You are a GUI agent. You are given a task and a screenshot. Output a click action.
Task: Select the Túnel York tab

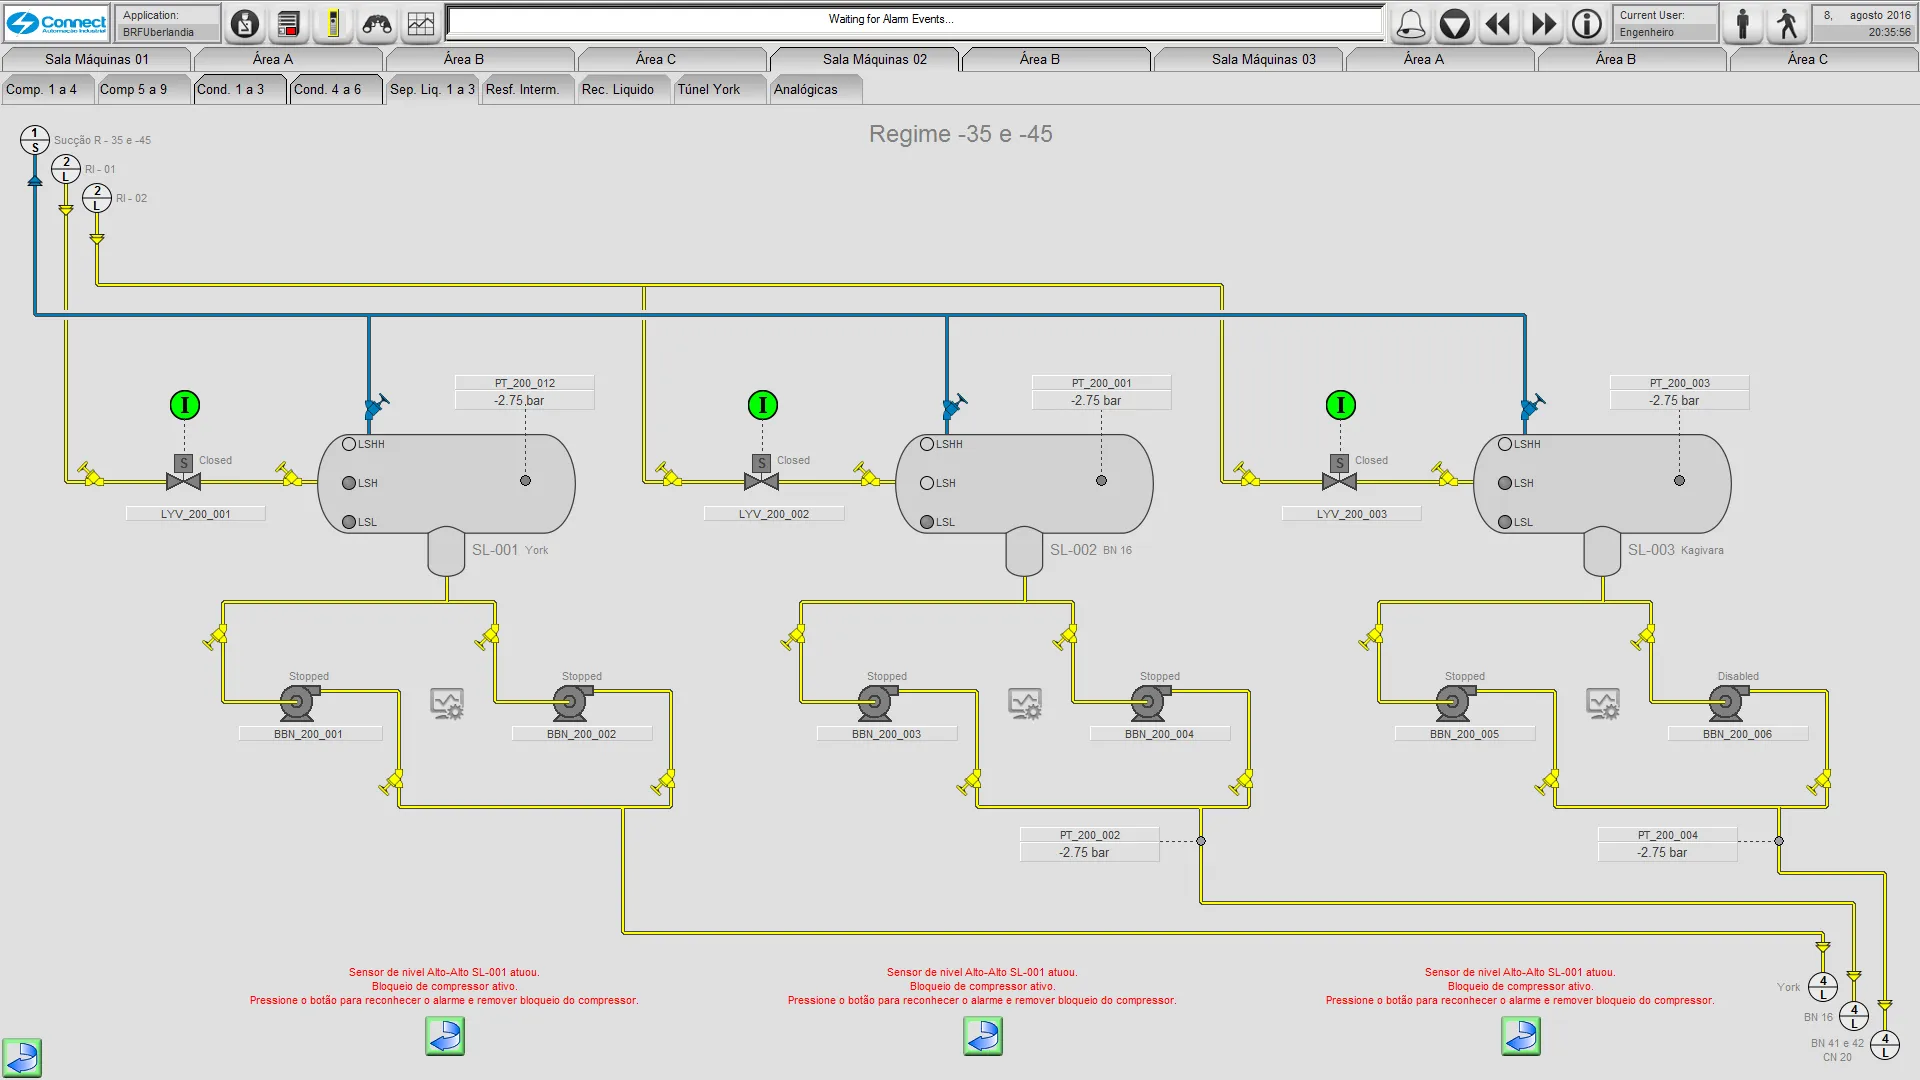(709, 89)
